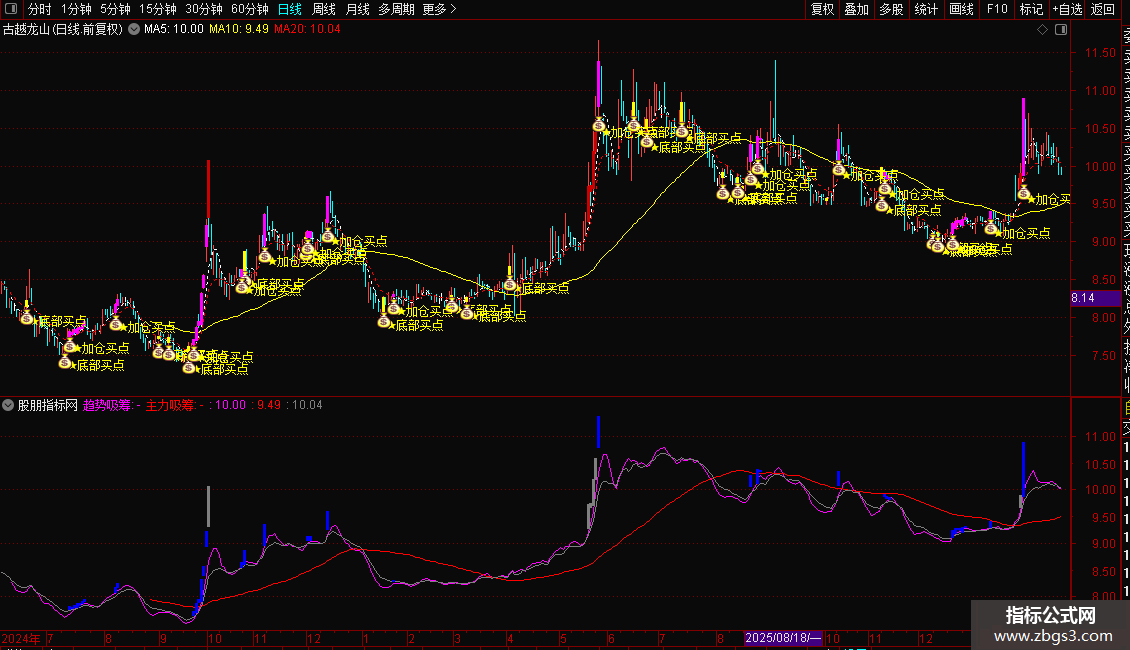Viewport: 1130px width, 650px height.
Task: Switch to the 分时 intraday view
Action: pos(40,9)
